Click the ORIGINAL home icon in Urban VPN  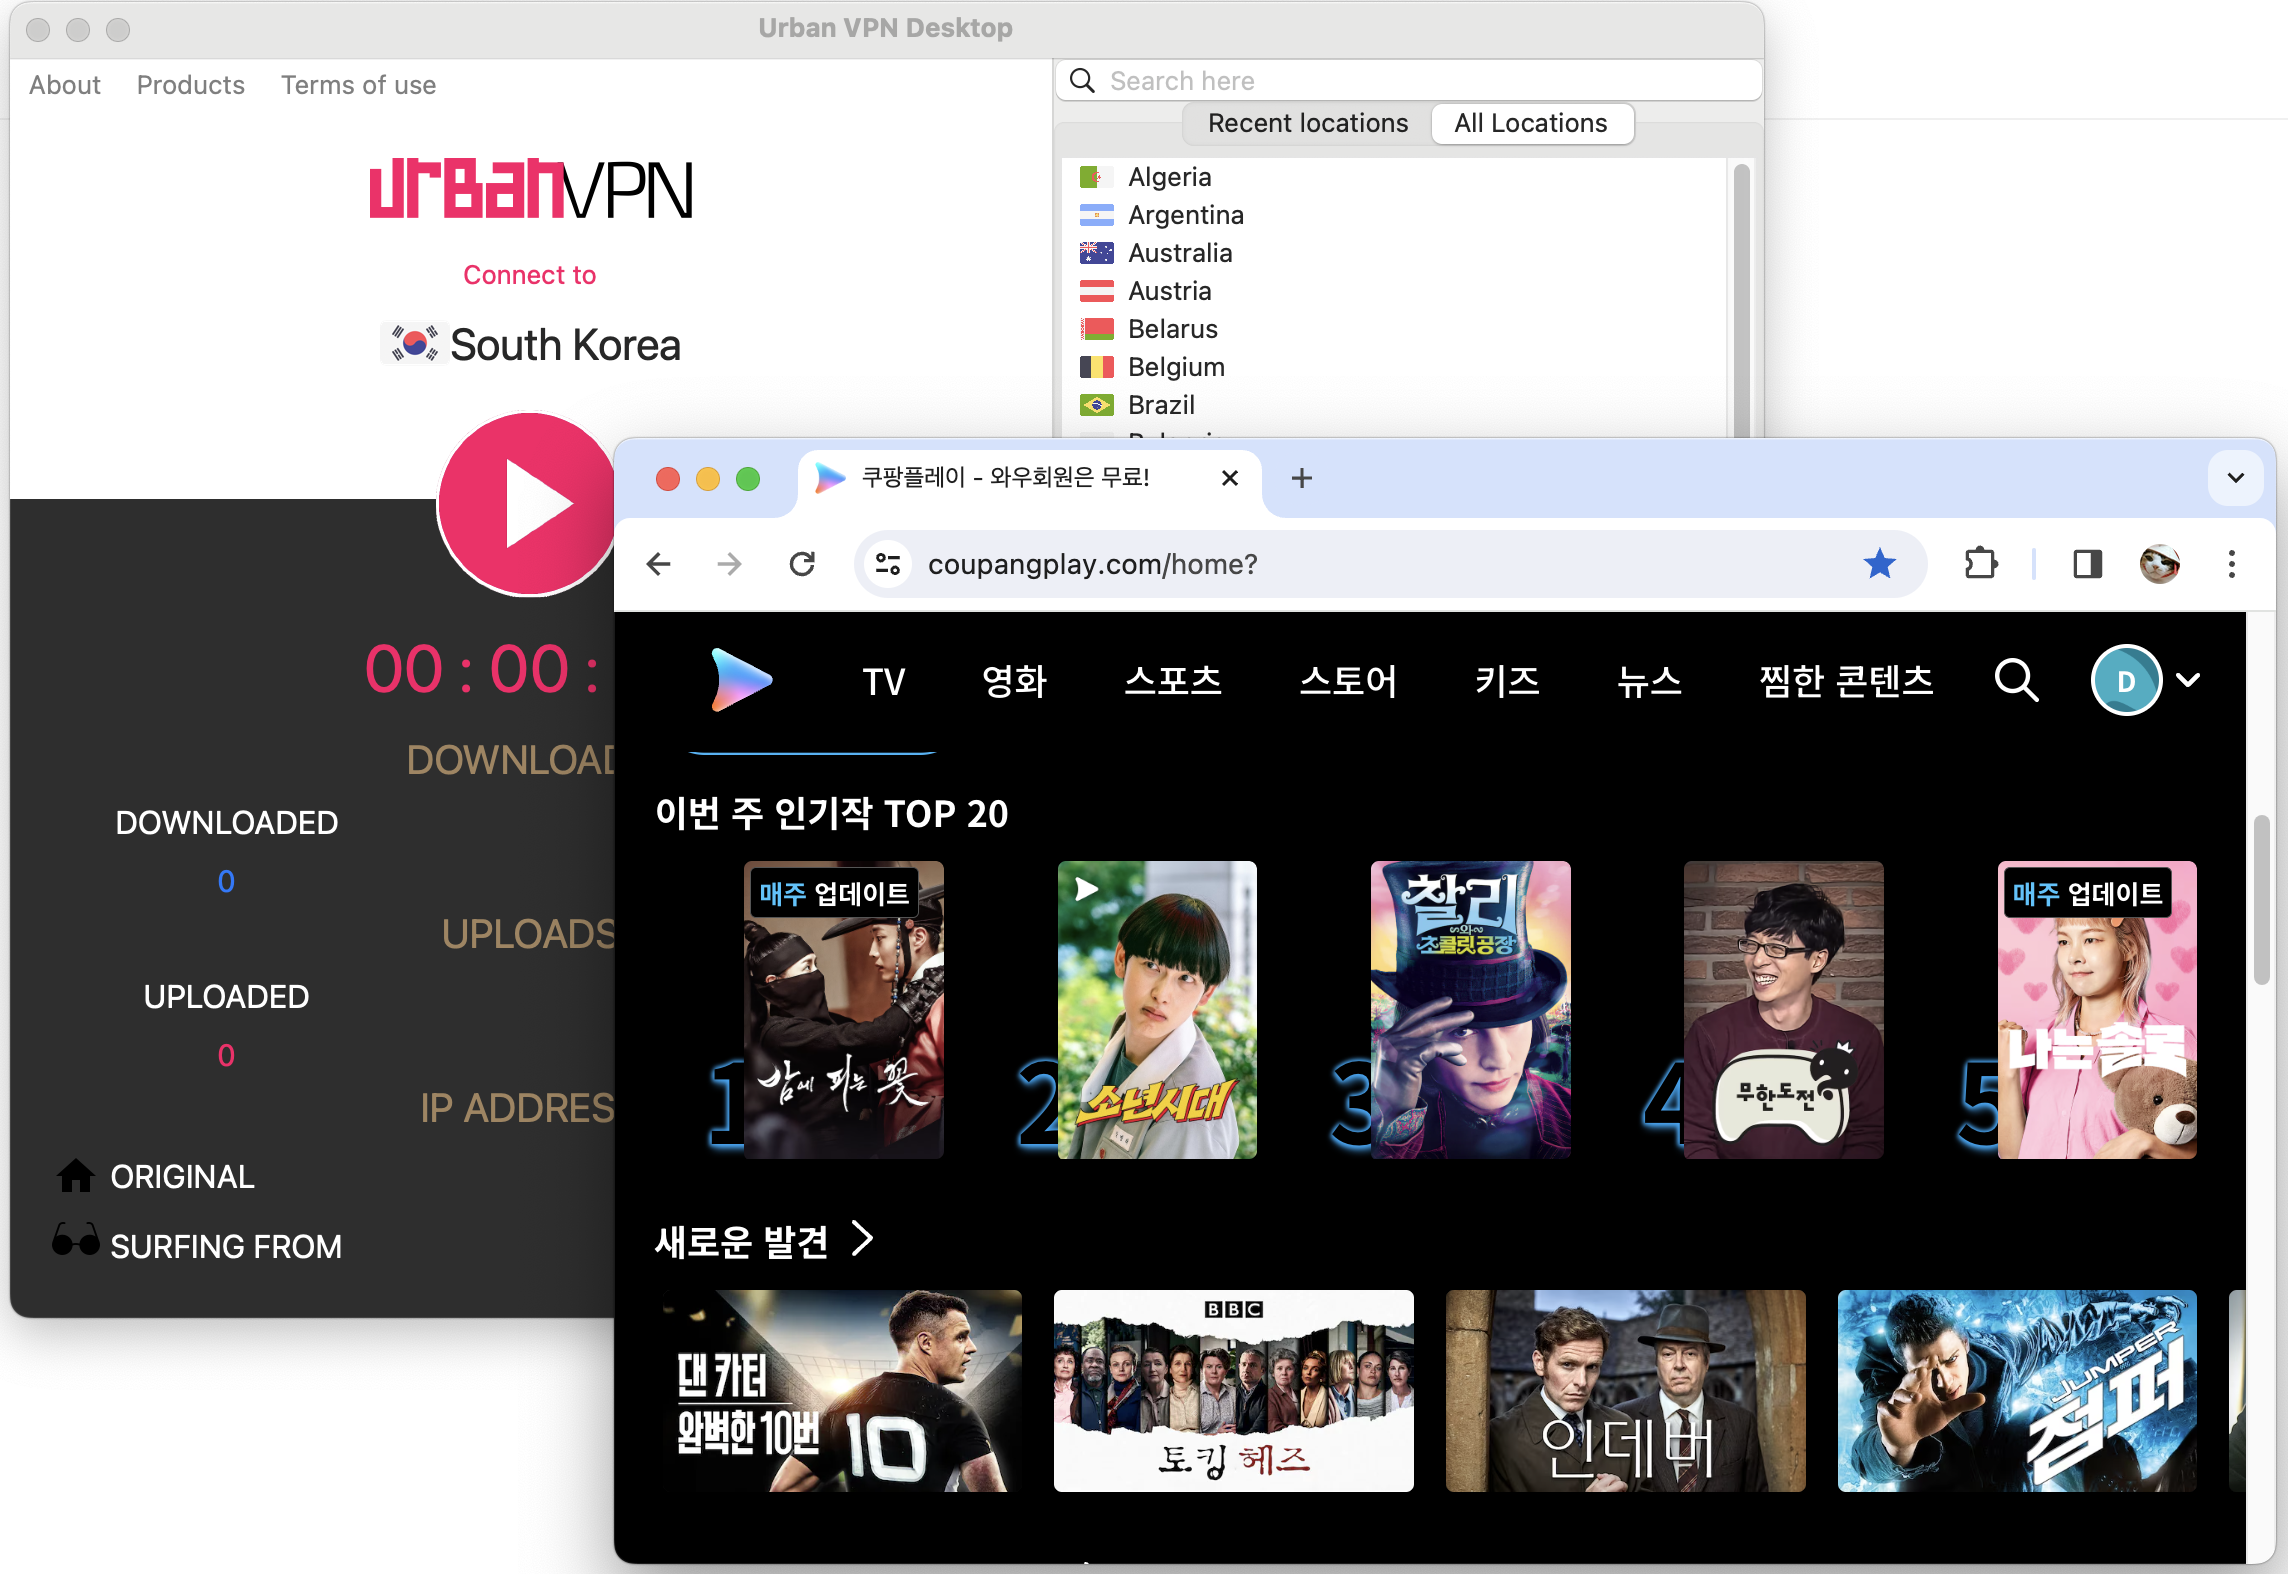coord(75,1176)
